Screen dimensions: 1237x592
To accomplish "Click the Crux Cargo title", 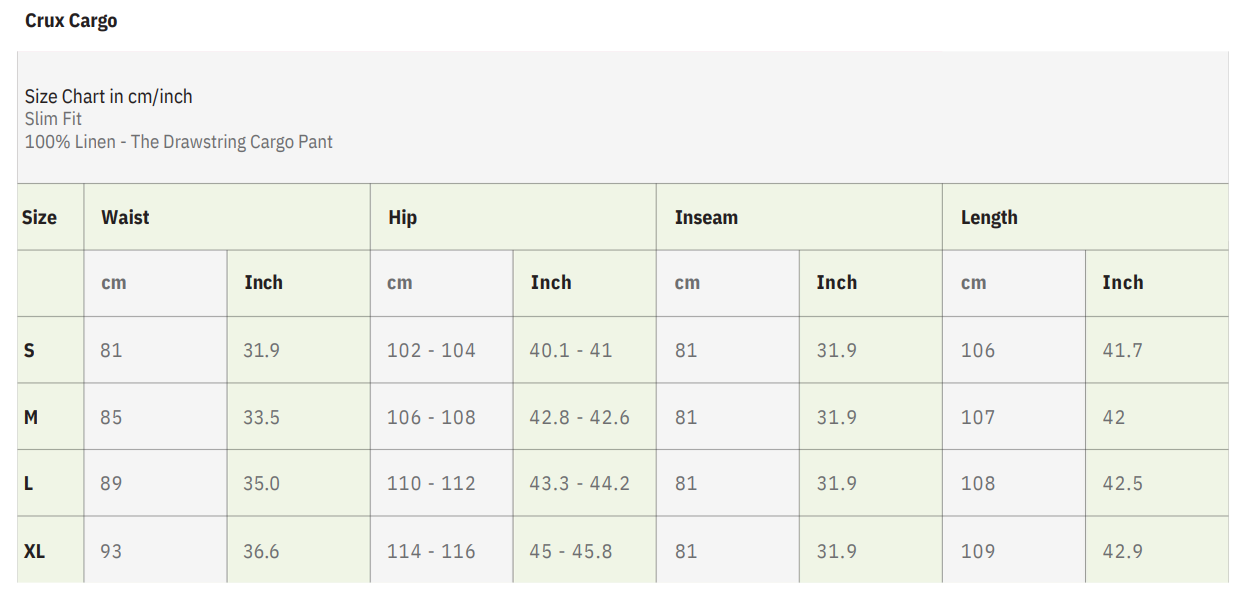I will 71,21.
